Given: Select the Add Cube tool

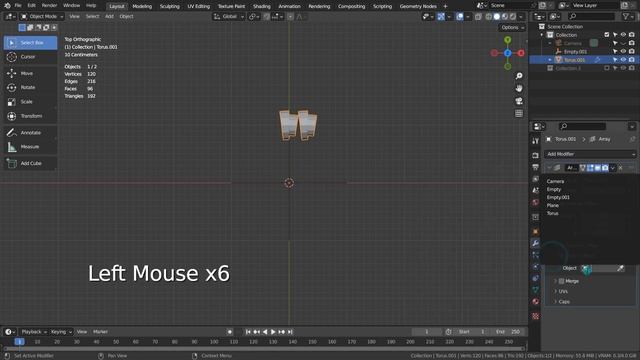Looking at the screenshot, I should coord(30,163).
